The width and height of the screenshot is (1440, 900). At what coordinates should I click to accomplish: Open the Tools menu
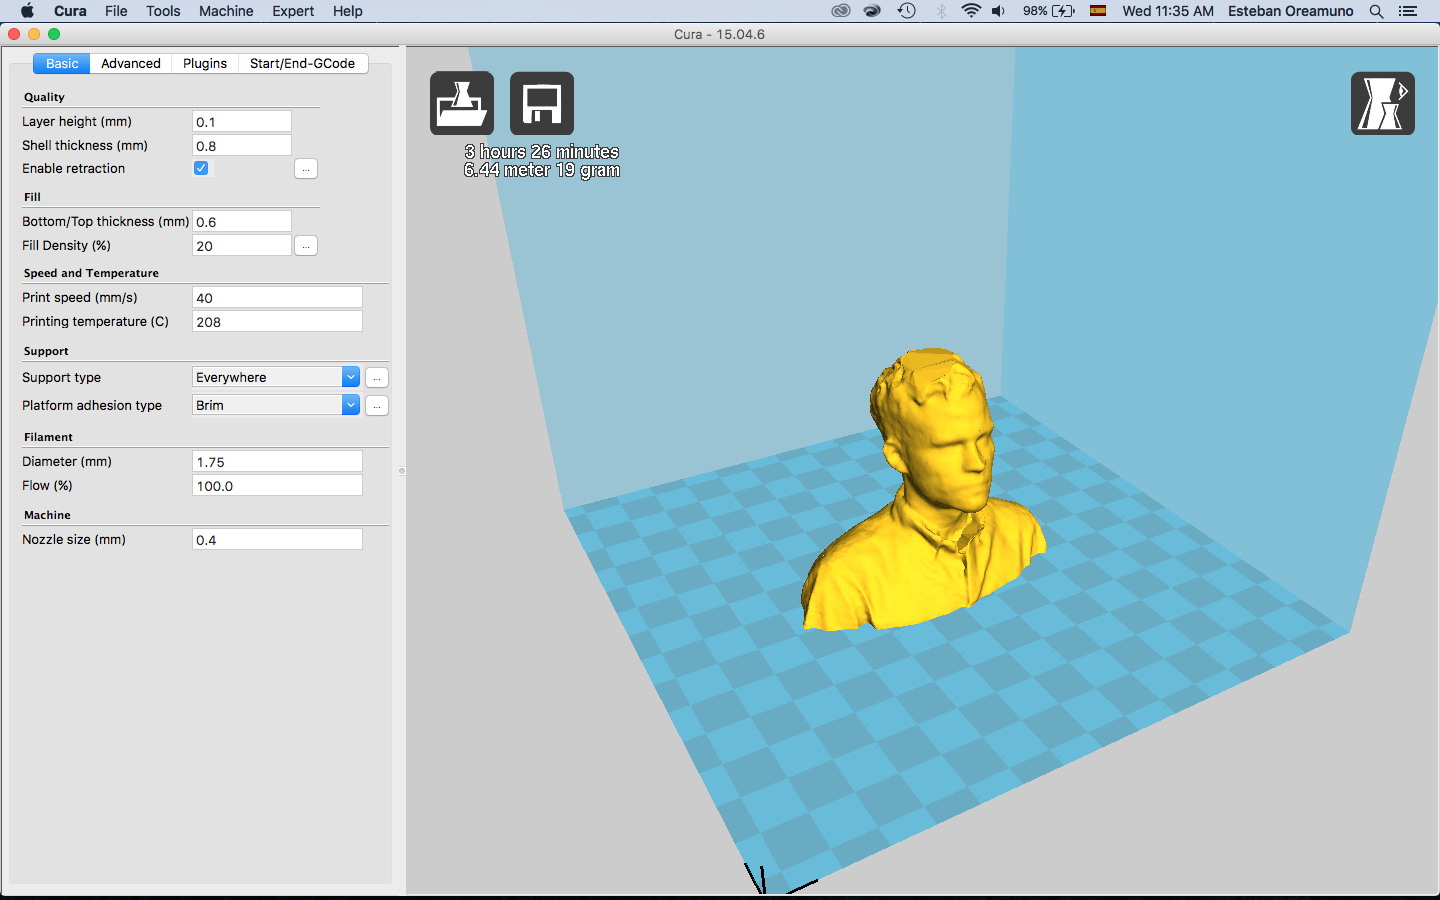163,11
